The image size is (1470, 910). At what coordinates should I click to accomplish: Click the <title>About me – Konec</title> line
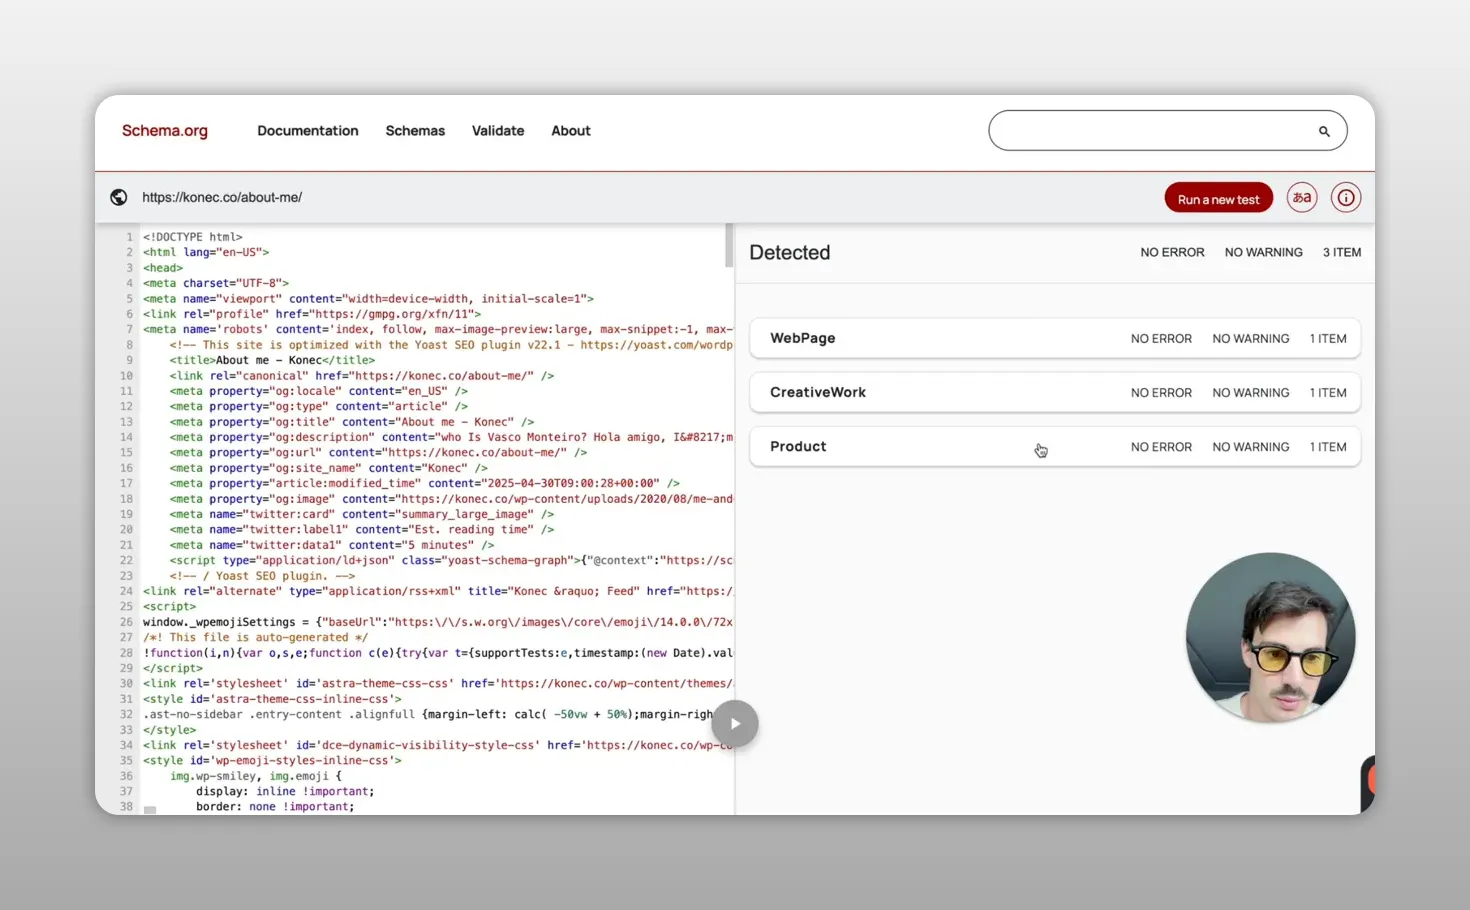273,360
